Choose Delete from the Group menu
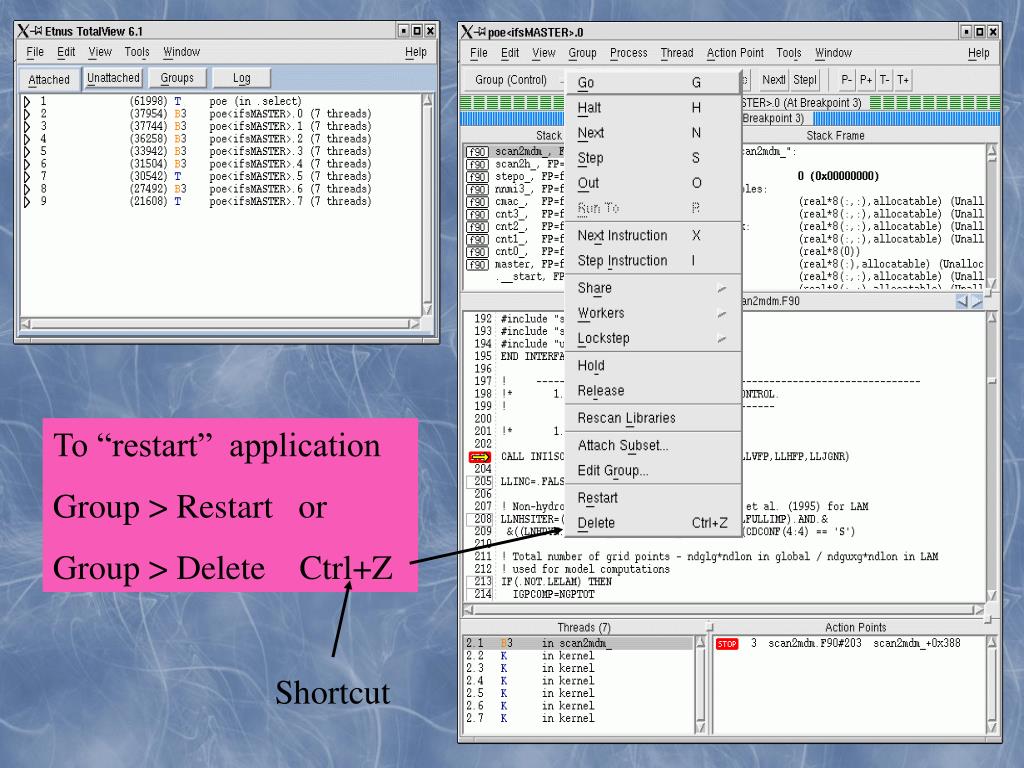 [652, 523]
